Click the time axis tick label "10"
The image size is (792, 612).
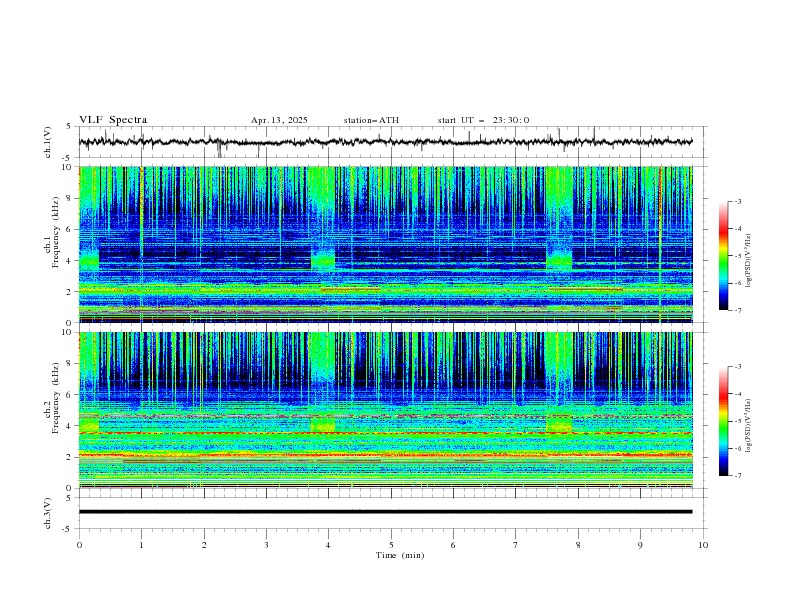coord(703,545)
